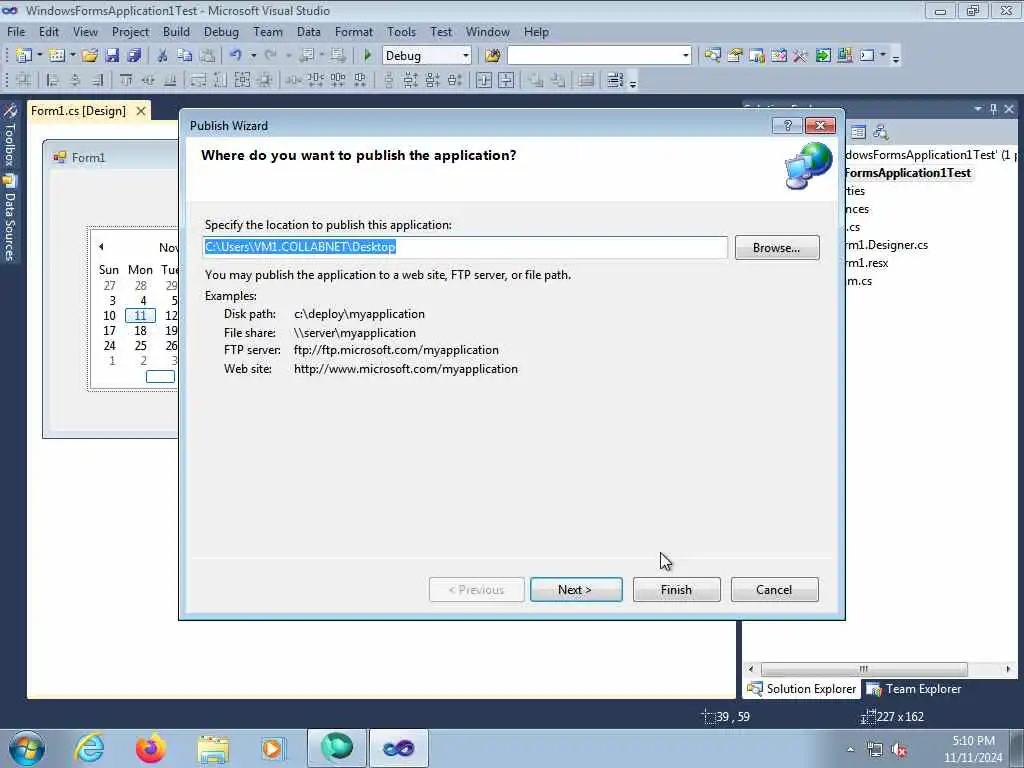The height and width of the screenshot is (768, 1024).
Task: Click the Cancel button in Publish Wizard
Action: point(774,590)
